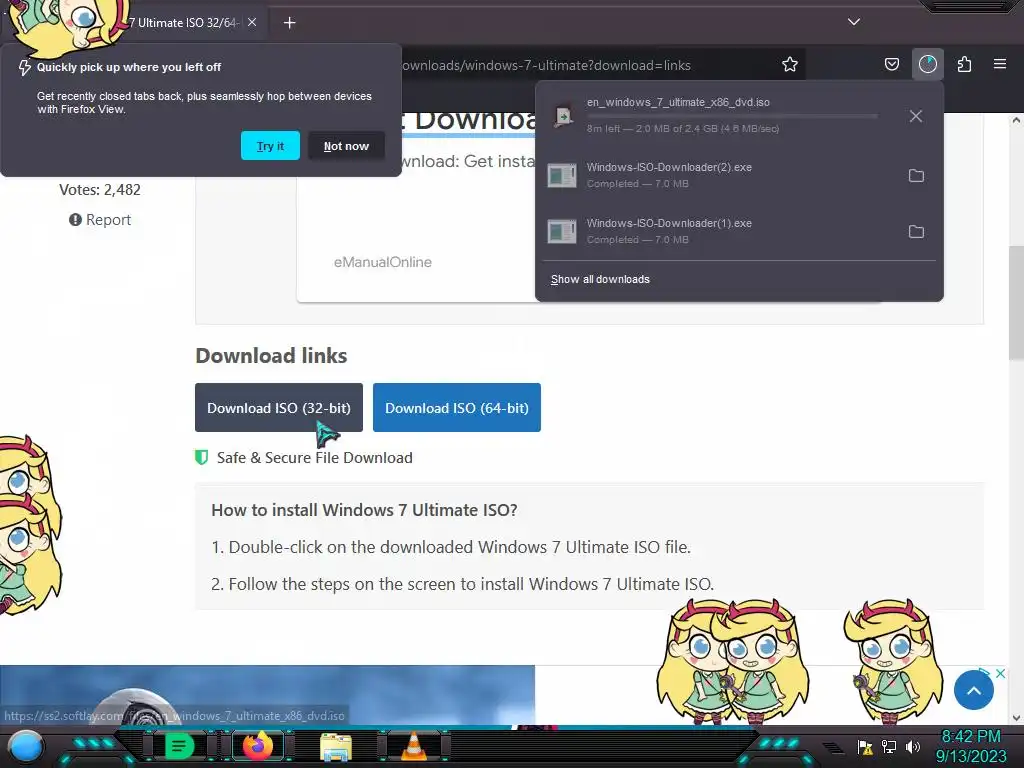Bookmark this page with the star
1024x768 pixels.
point(790,65)
